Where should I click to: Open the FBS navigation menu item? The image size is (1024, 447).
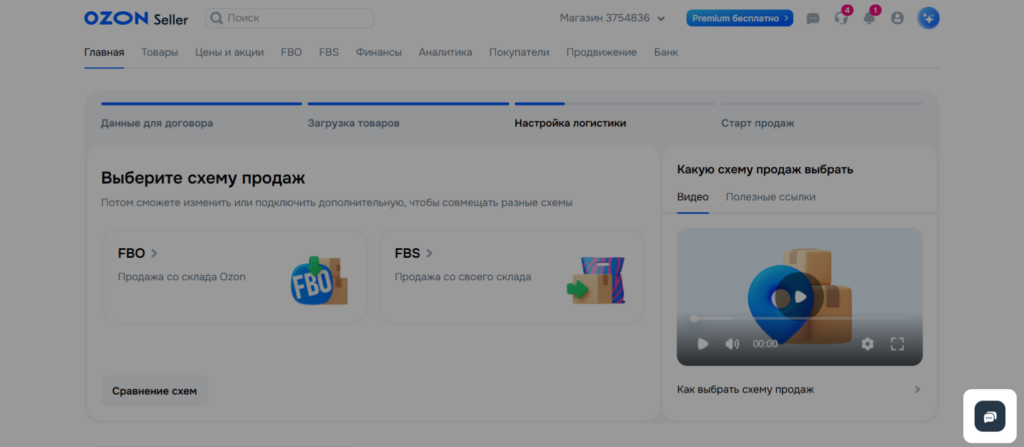click(x=329, y=52)
